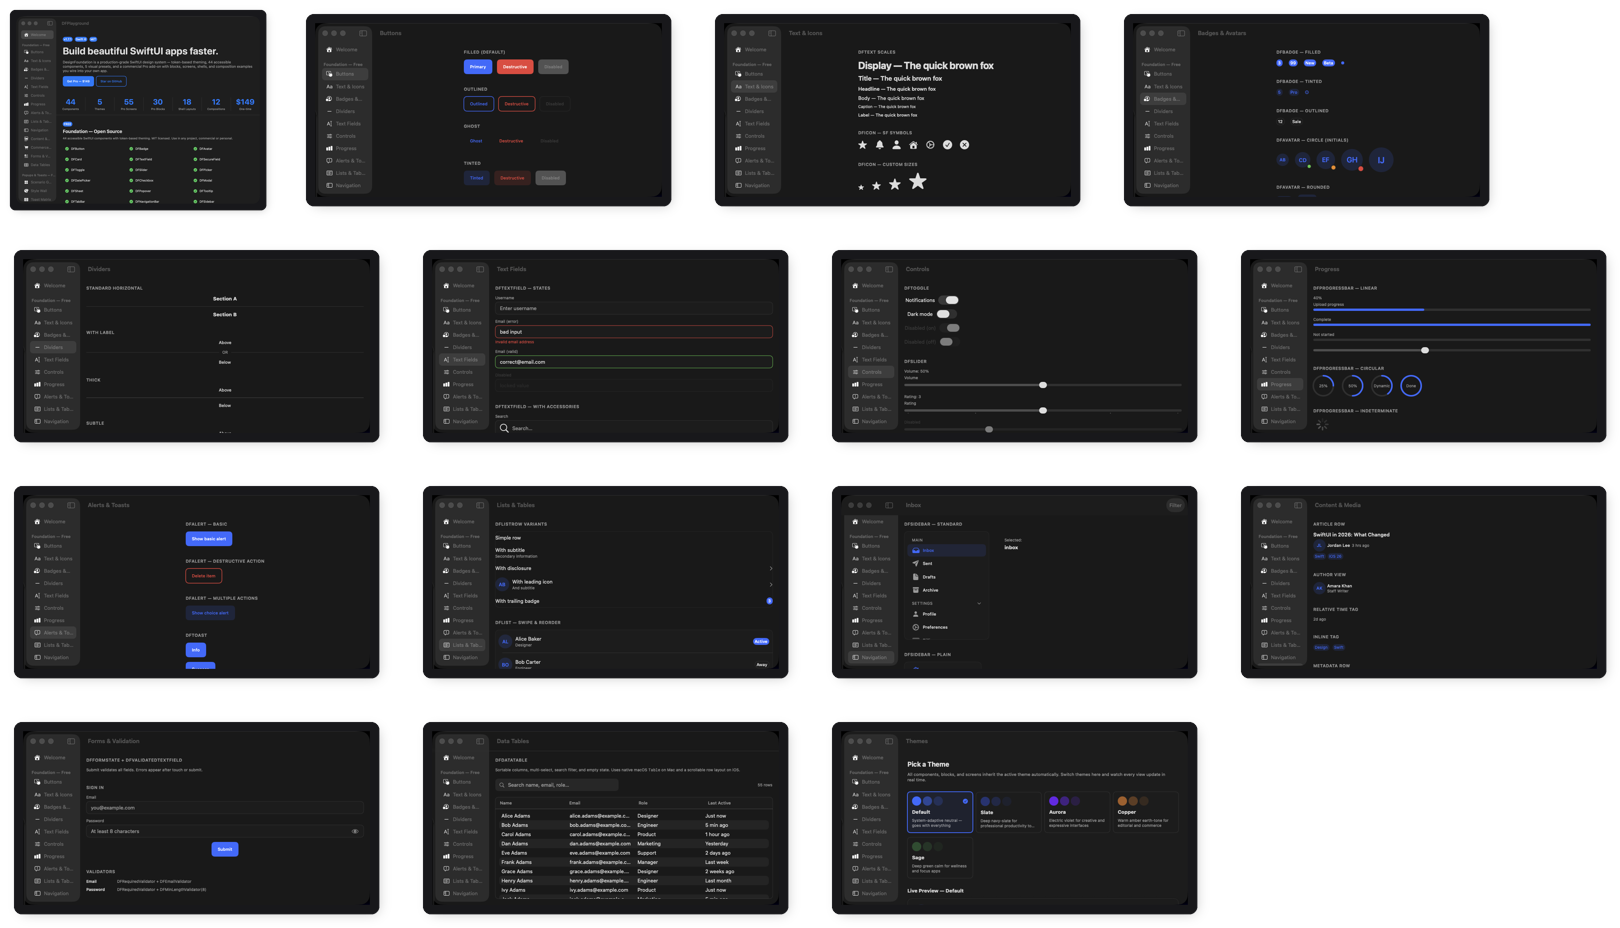
Task: Open Buttons in the Buttons window sidebar
Action: (x=345, y=74)
